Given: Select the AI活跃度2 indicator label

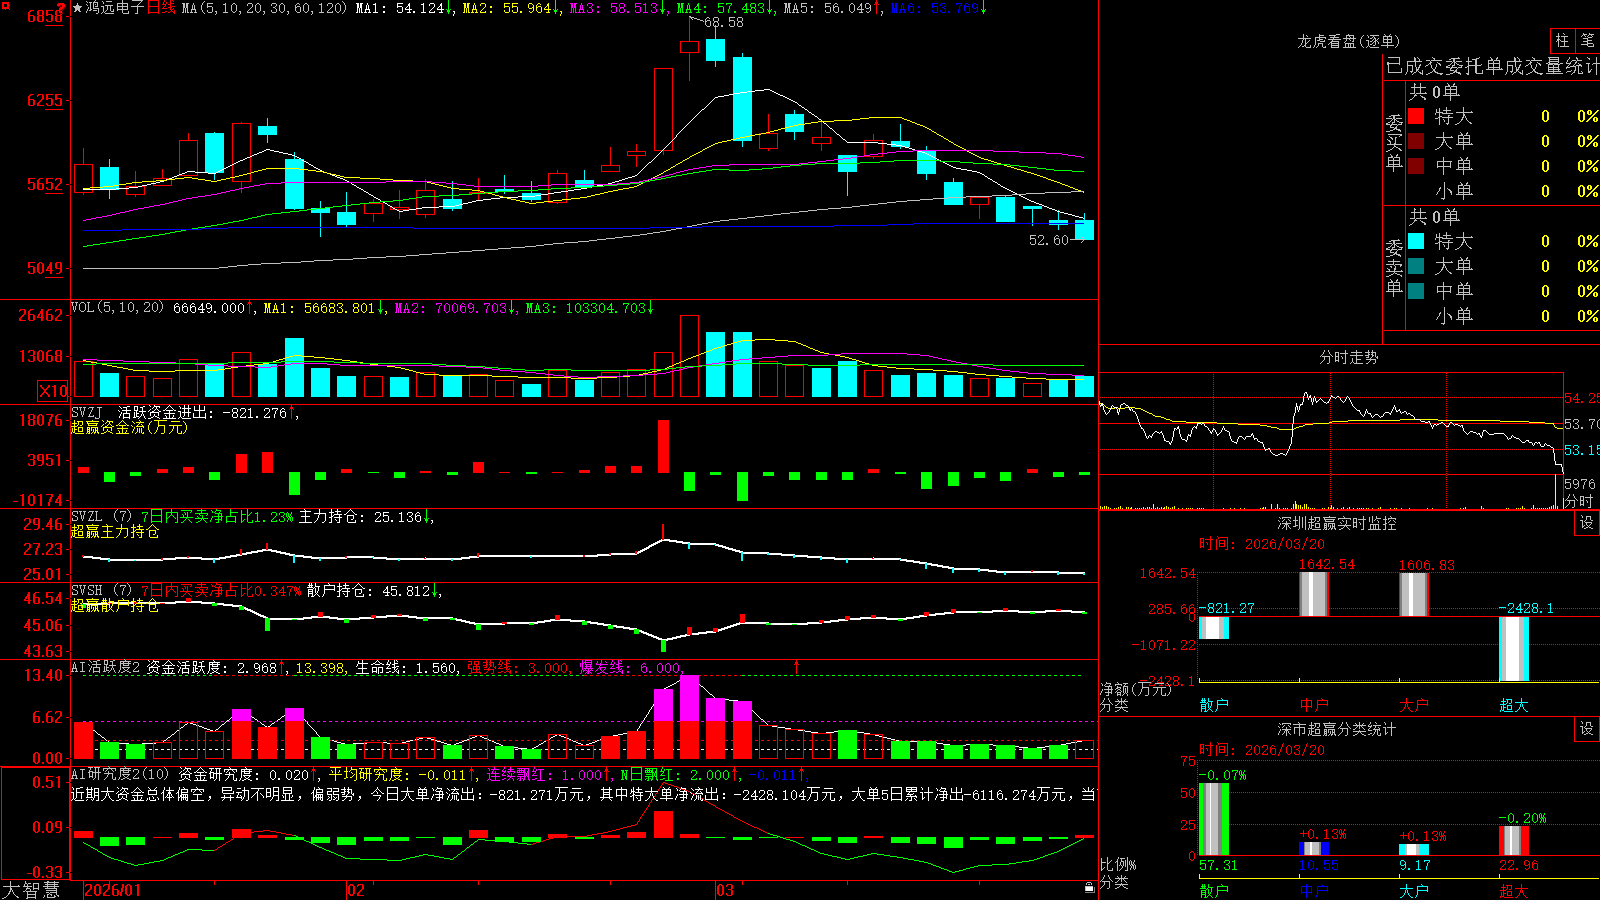Looking at the screenshot, I should (105, 667).
